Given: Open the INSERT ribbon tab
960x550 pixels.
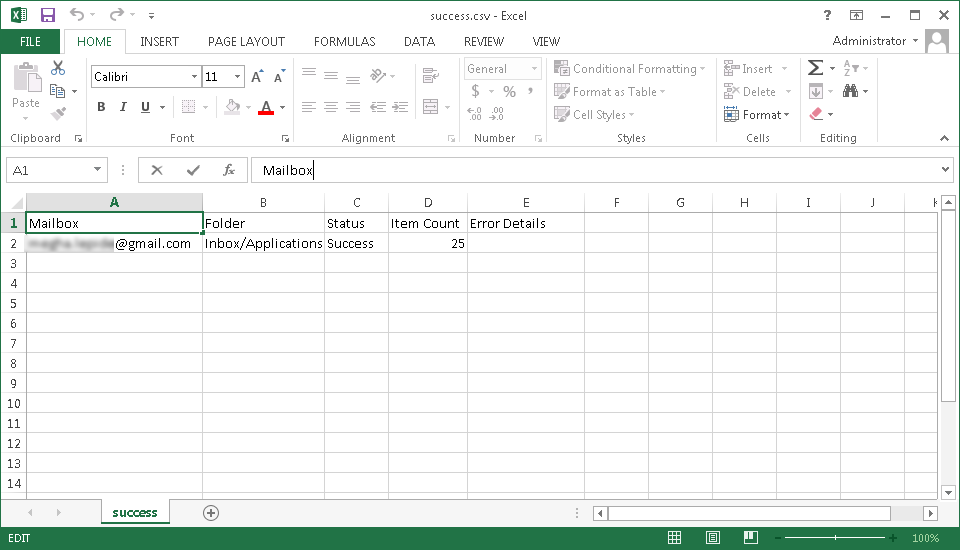Looking at the screenshot, I should 160,42.
